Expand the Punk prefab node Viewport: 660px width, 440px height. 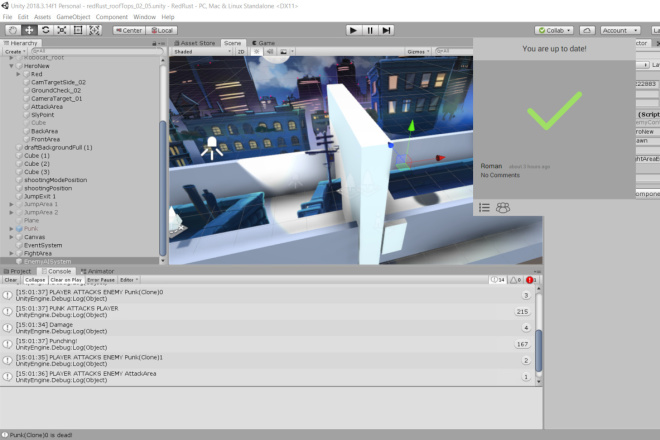click(x=11, y=229)
